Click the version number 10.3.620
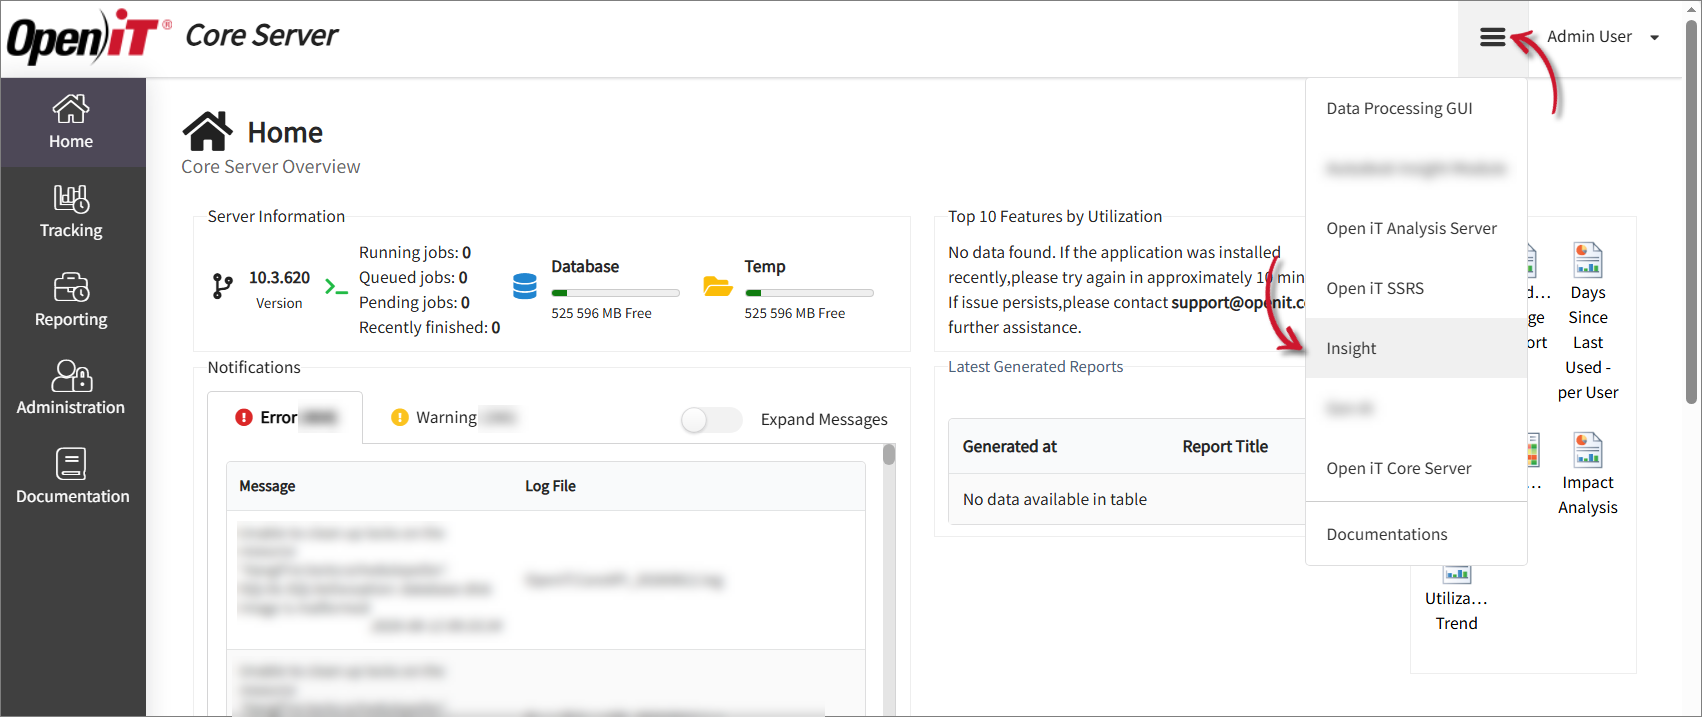This screenshot has width=1702, height=717. (279, 277)
